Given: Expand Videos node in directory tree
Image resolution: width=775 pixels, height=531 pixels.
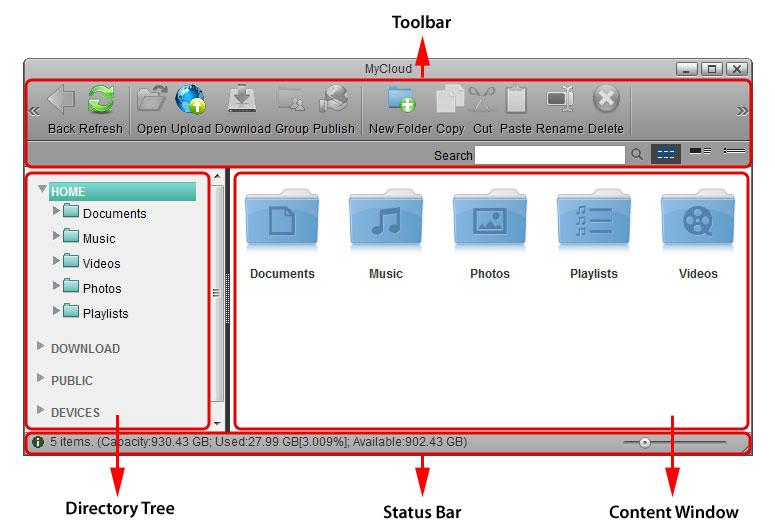Looking at the screenshot, I should pos(56,260).
